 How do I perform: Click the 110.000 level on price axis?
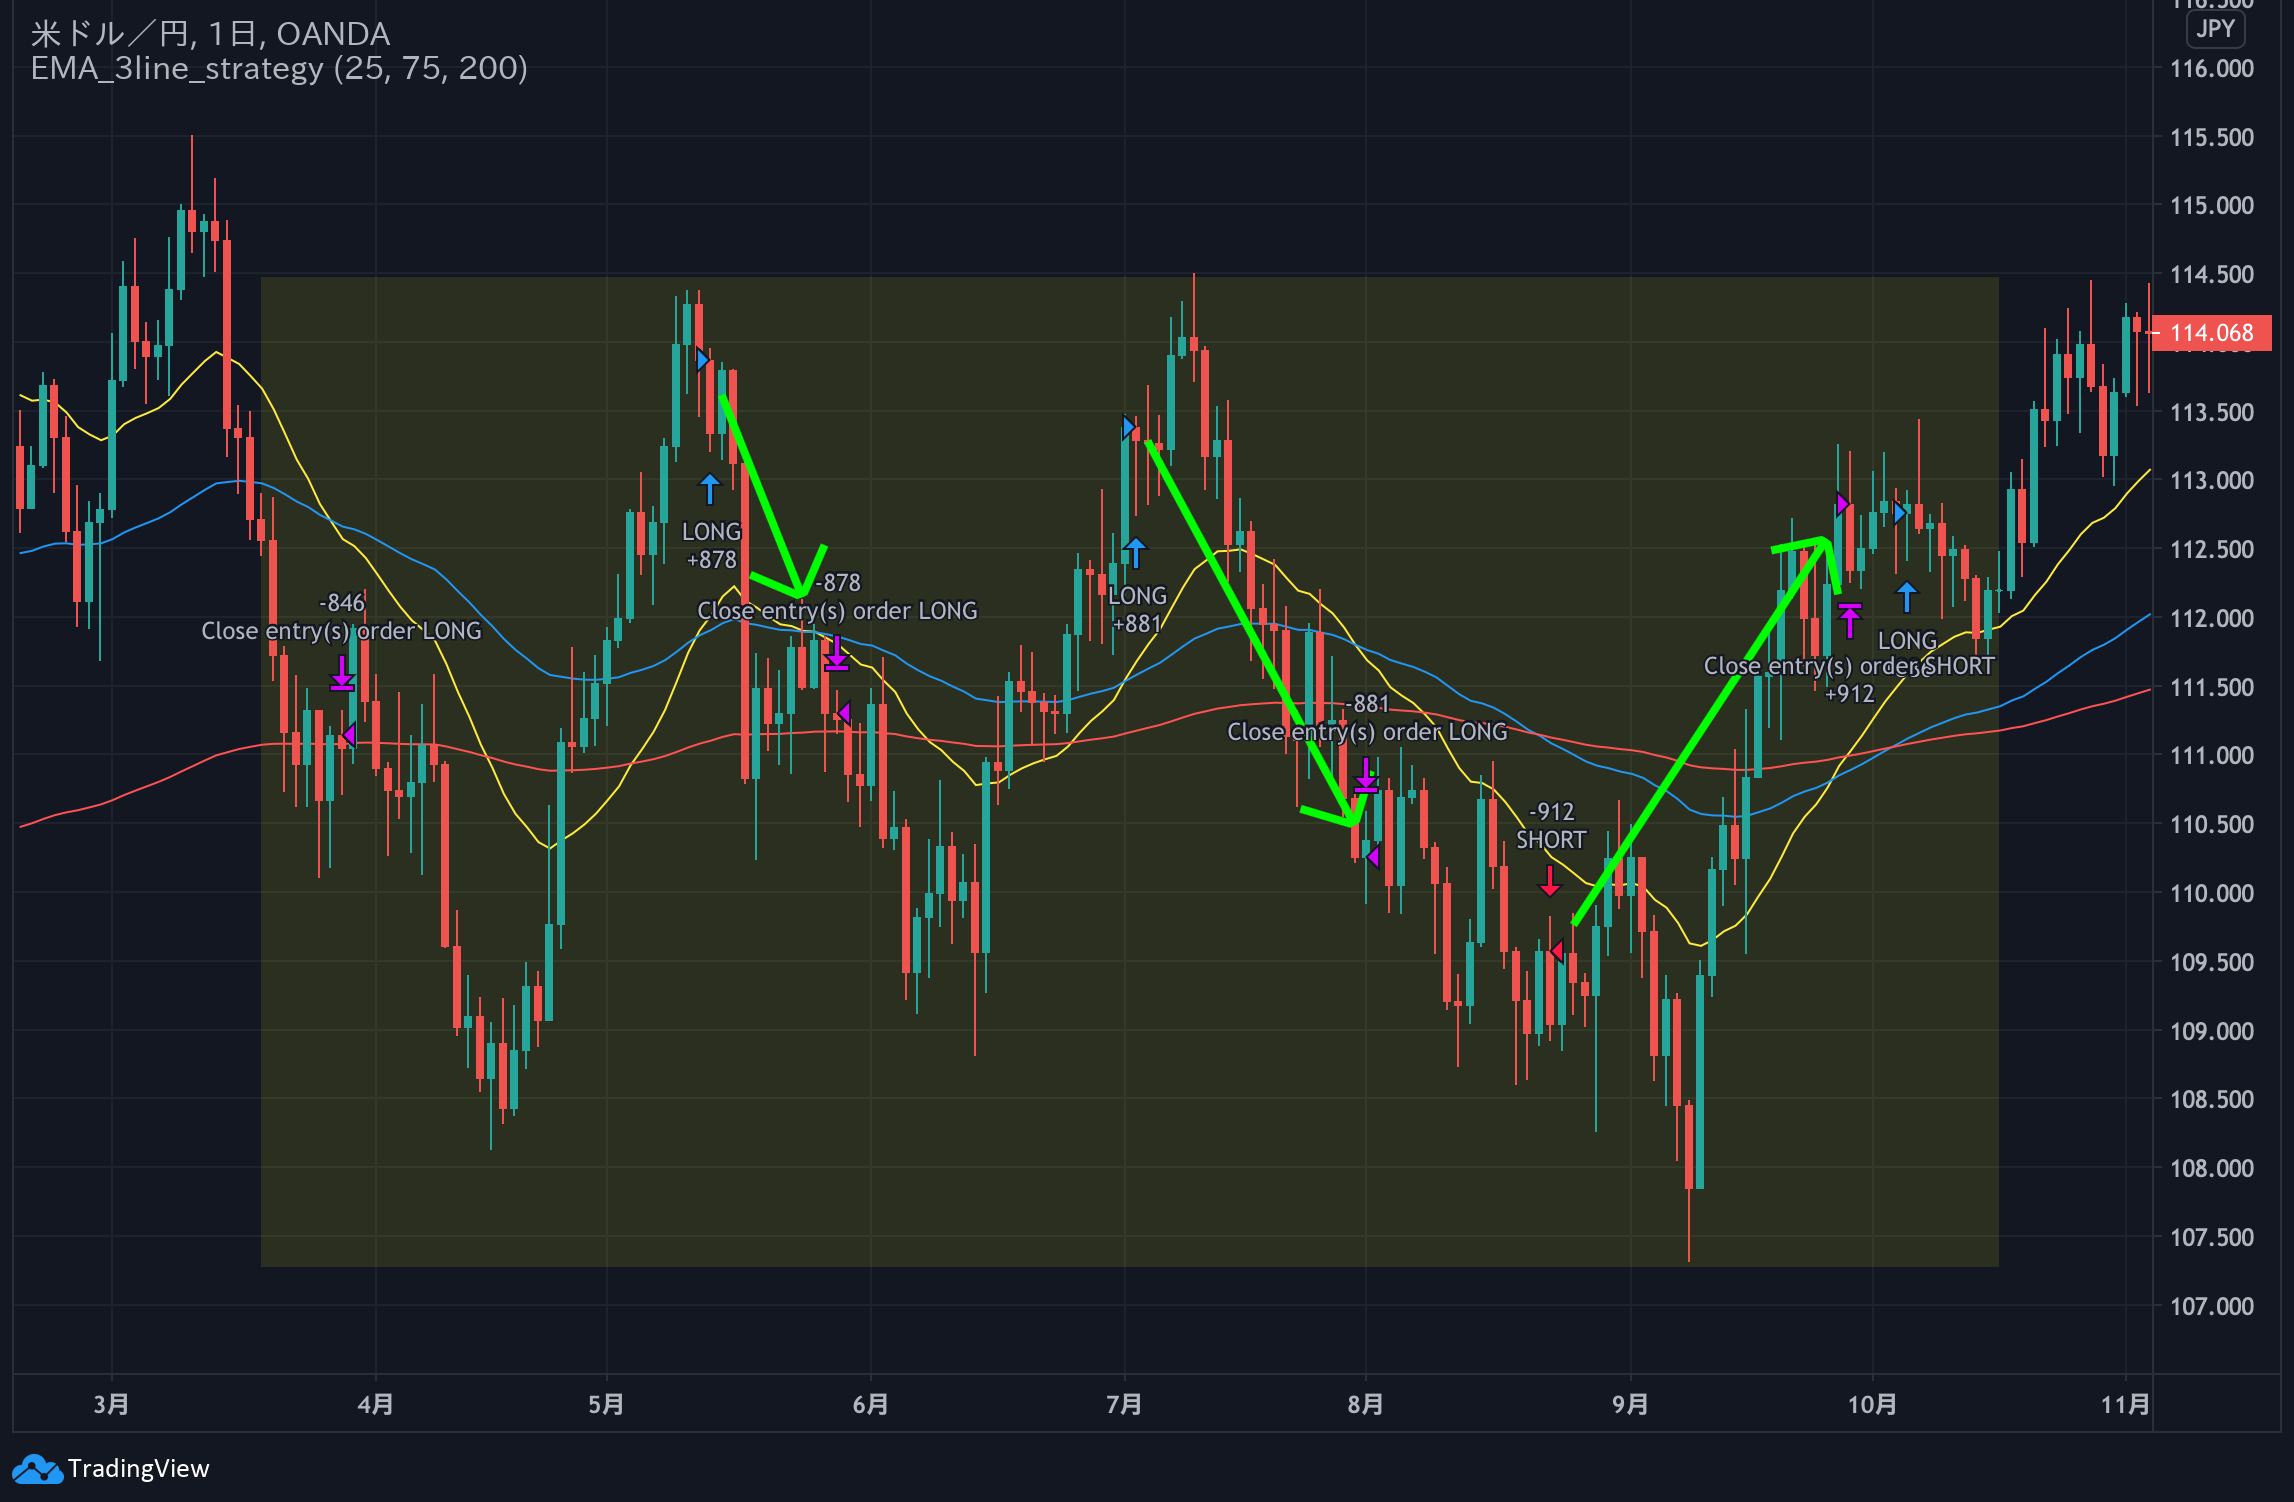[x=2211, y=893]
